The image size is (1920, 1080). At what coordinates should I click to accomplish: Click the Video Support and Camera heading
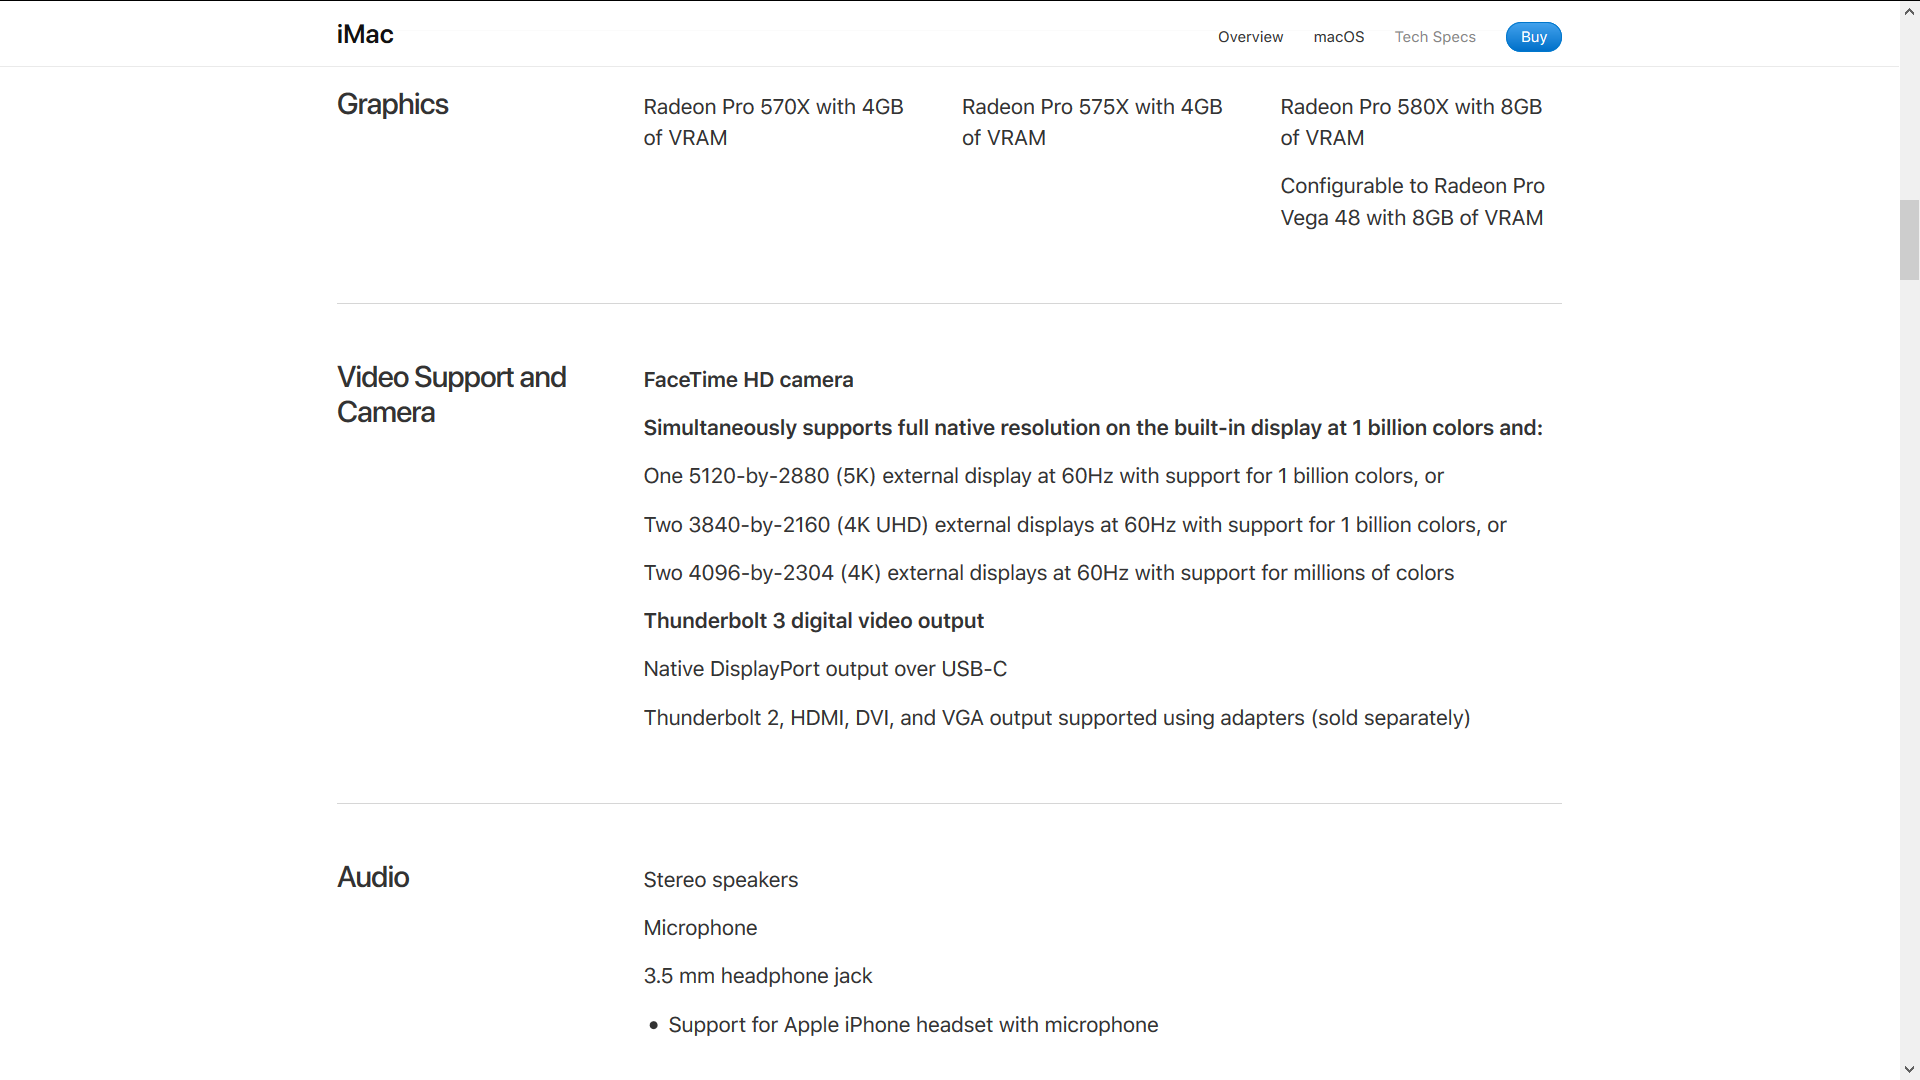(x=452, y=394)
